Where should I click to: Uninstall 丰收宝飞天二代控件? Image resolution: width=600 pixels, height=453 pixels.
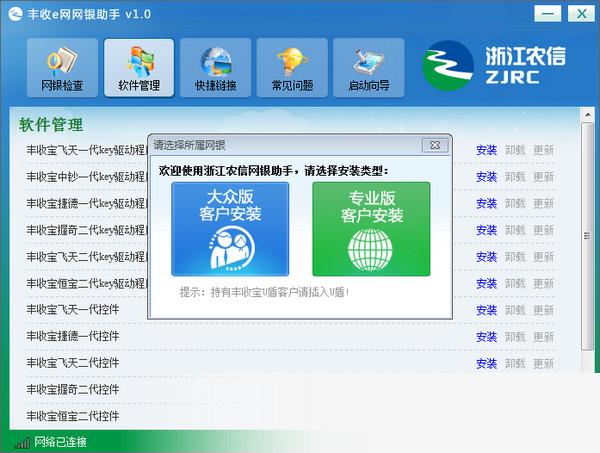(515, 363)
